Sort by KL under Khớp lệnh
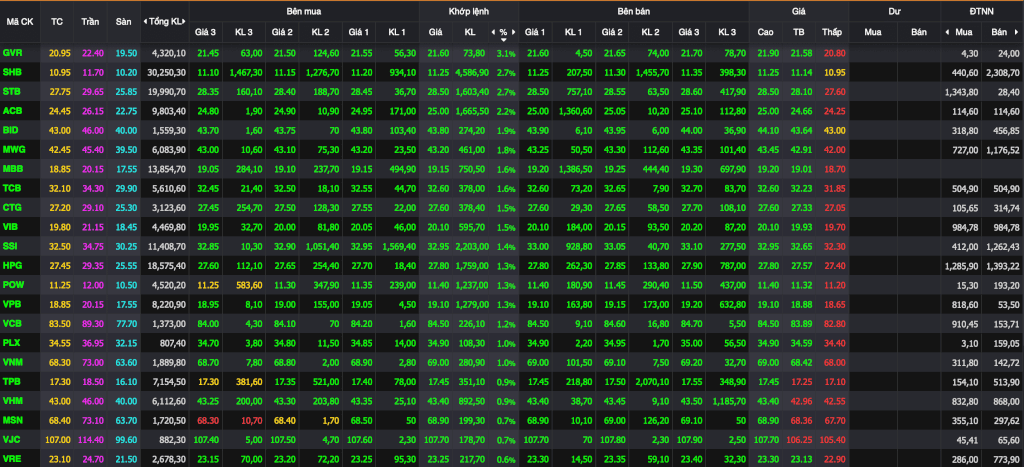Viewport: 1024px width, 467px height. click(x=470, y=31)
